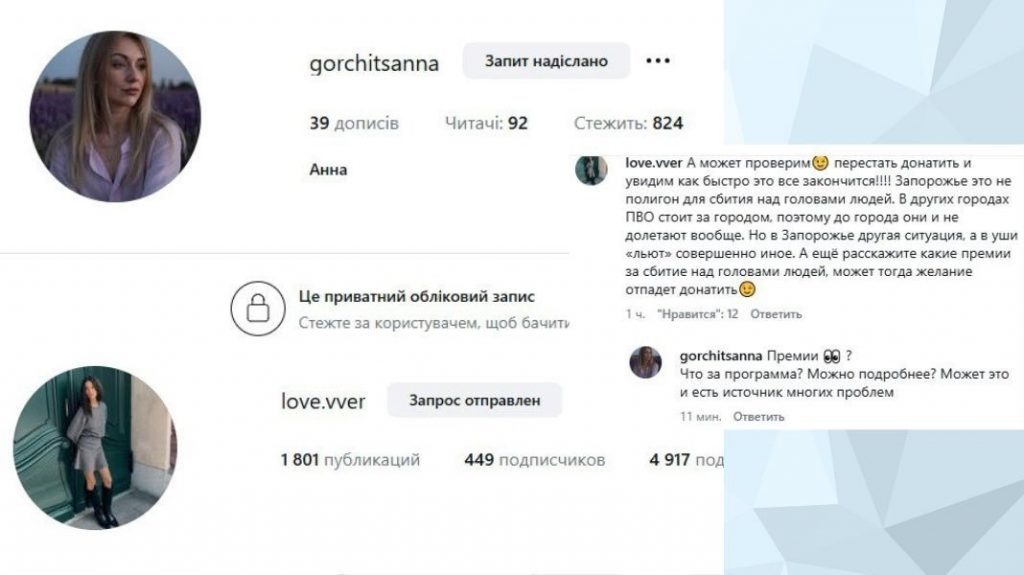
Task: Reply to gorchitsanna's comment via "Ответить"
Action: click(x=758, y=417)
